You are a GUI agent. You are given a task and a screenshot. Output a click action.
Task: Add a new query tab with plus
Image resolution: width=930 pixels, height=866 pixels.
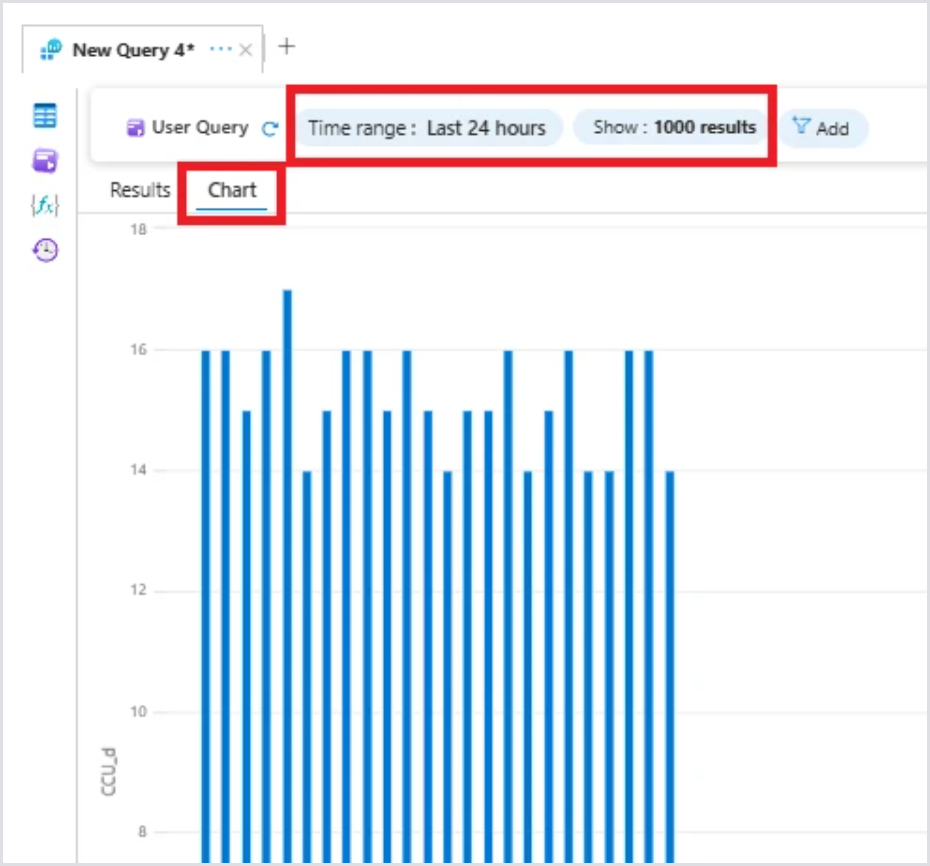point(286,47)
